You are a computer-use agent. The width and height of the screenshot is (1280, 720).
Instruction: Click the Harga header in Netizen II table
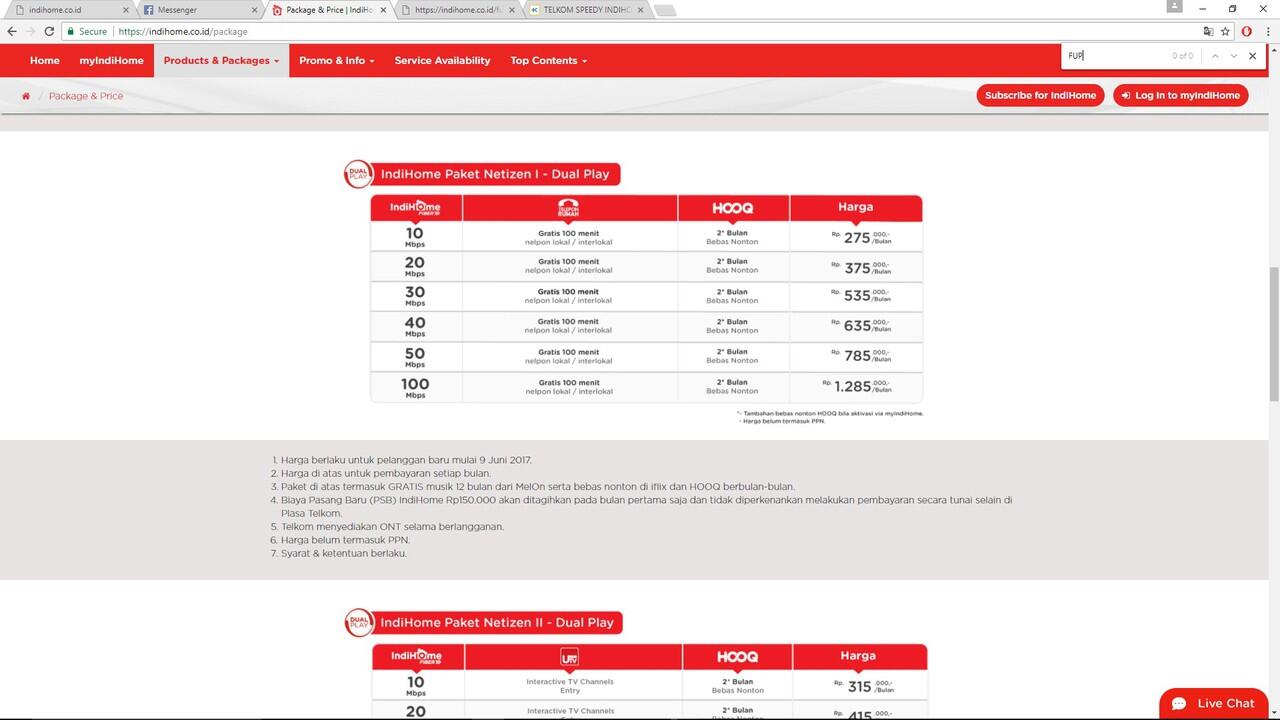pos(858,656)
